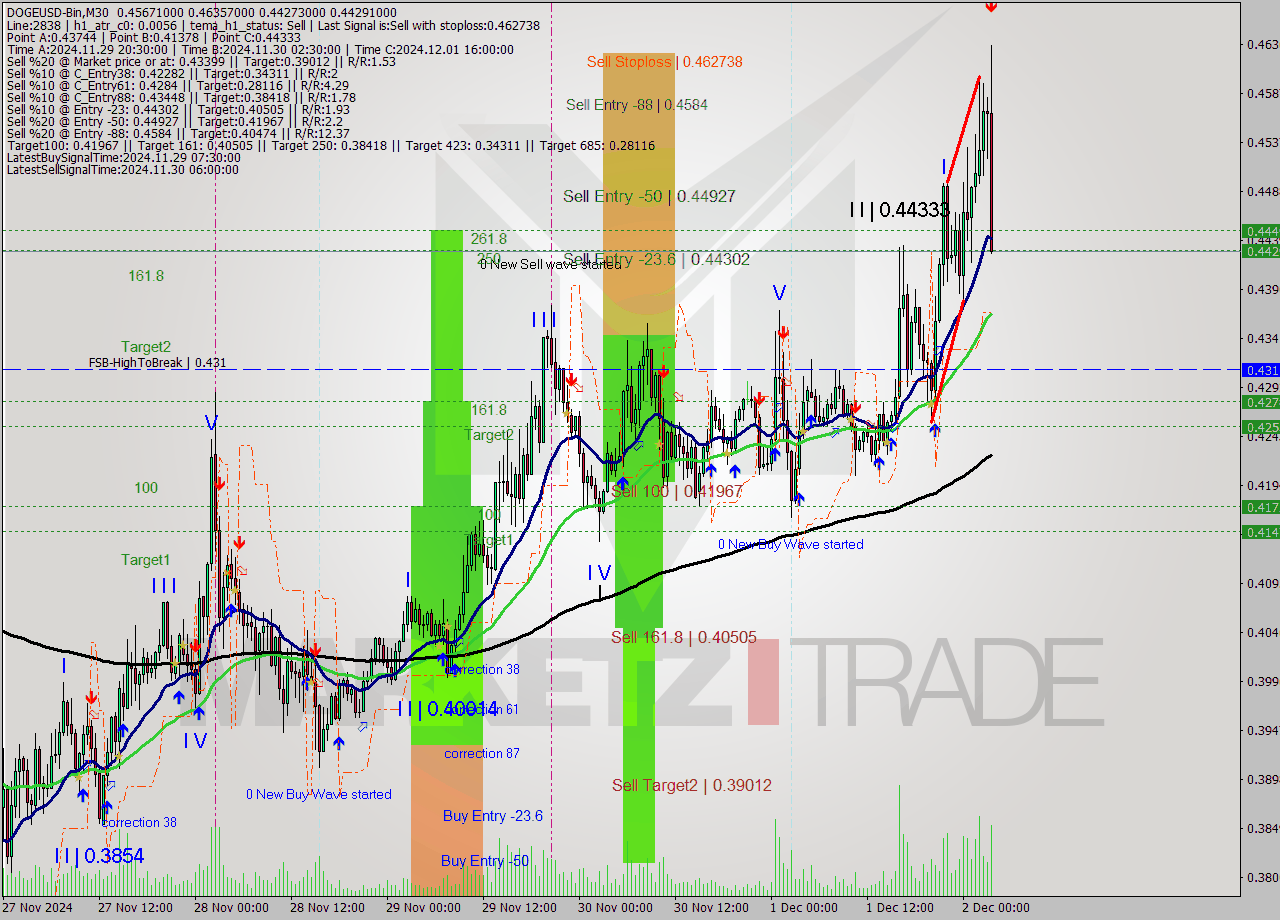Select the 'Sell Target2 | 0.39012' label
This screenshot has height=920, width=1280.
(x=692, y=786)
